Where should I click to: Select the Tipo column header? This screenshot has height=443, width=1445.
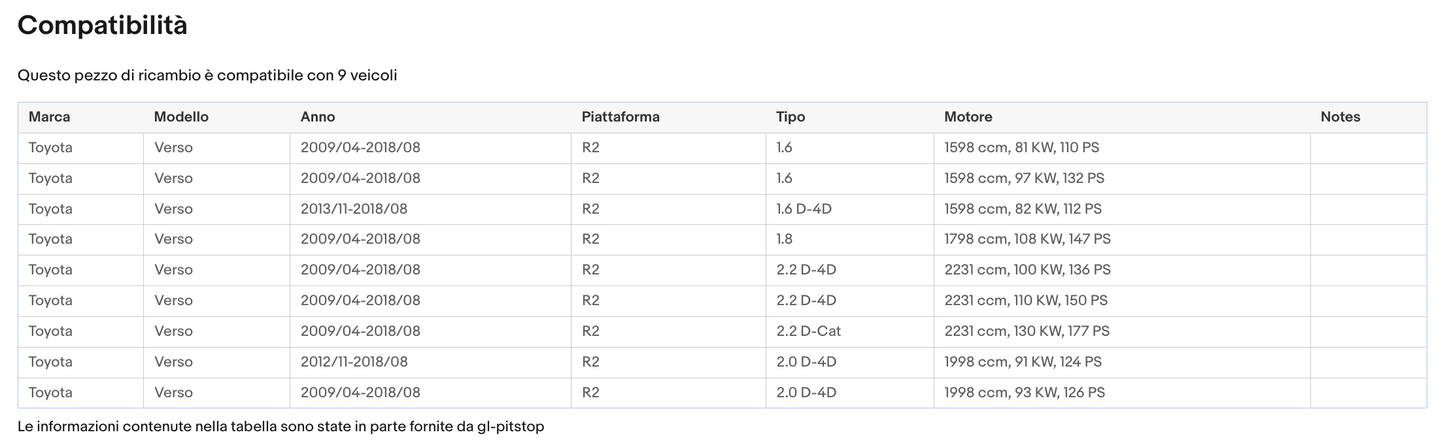(x=790, y=117)
